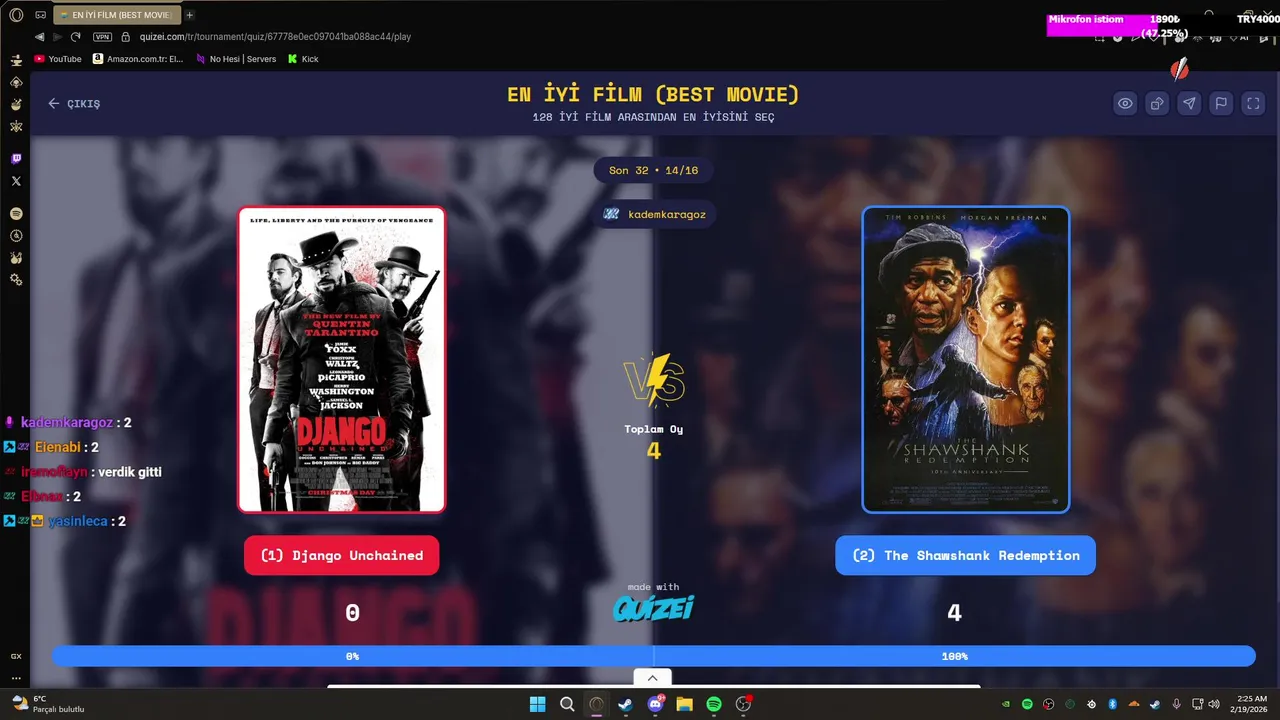Select the Shawshank Redemption poster
Screen dimensions: 1280x720
pyautogui.click(x=966, y=359)
